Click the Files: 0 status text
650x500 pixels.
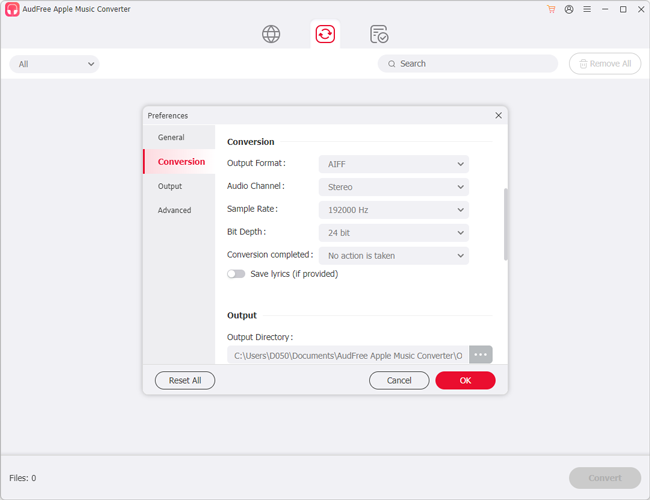23,478
